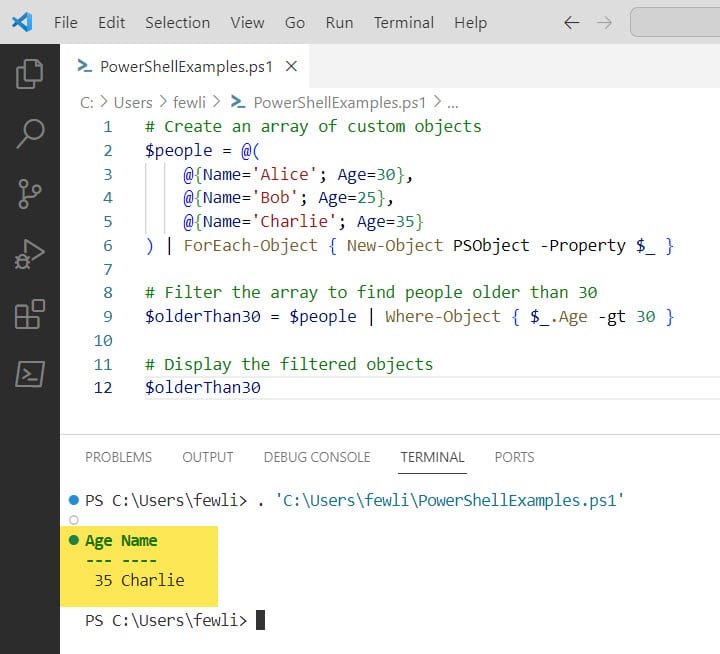This screenshot has width=720, height=654.
Task: Switch to the DEBUG CONSOLE tab
Action: [317, 457]
